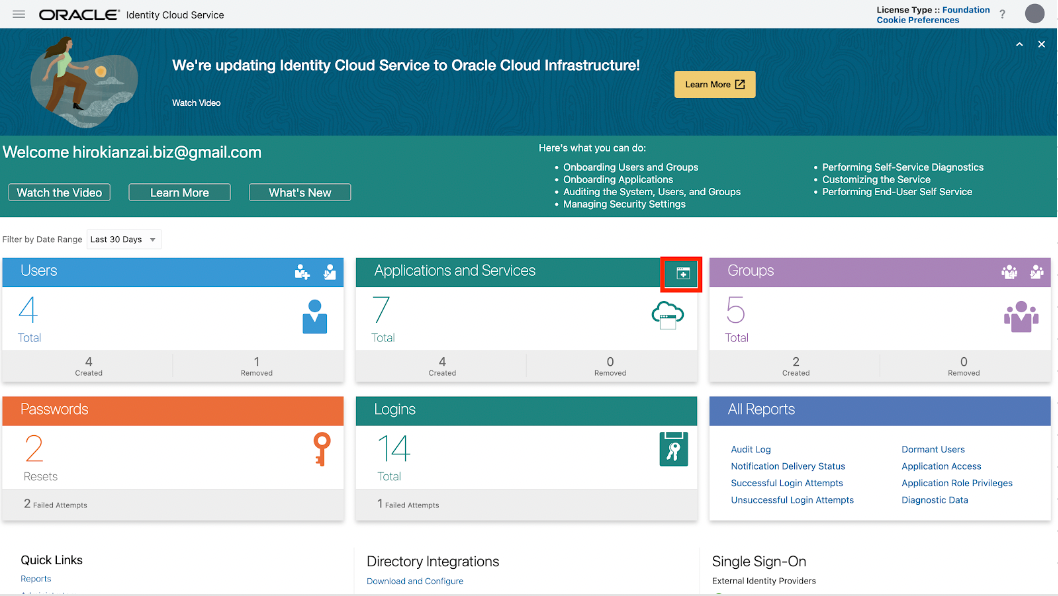
Task: Click the cloud icon in Applications tile
Action: [667, 315]
